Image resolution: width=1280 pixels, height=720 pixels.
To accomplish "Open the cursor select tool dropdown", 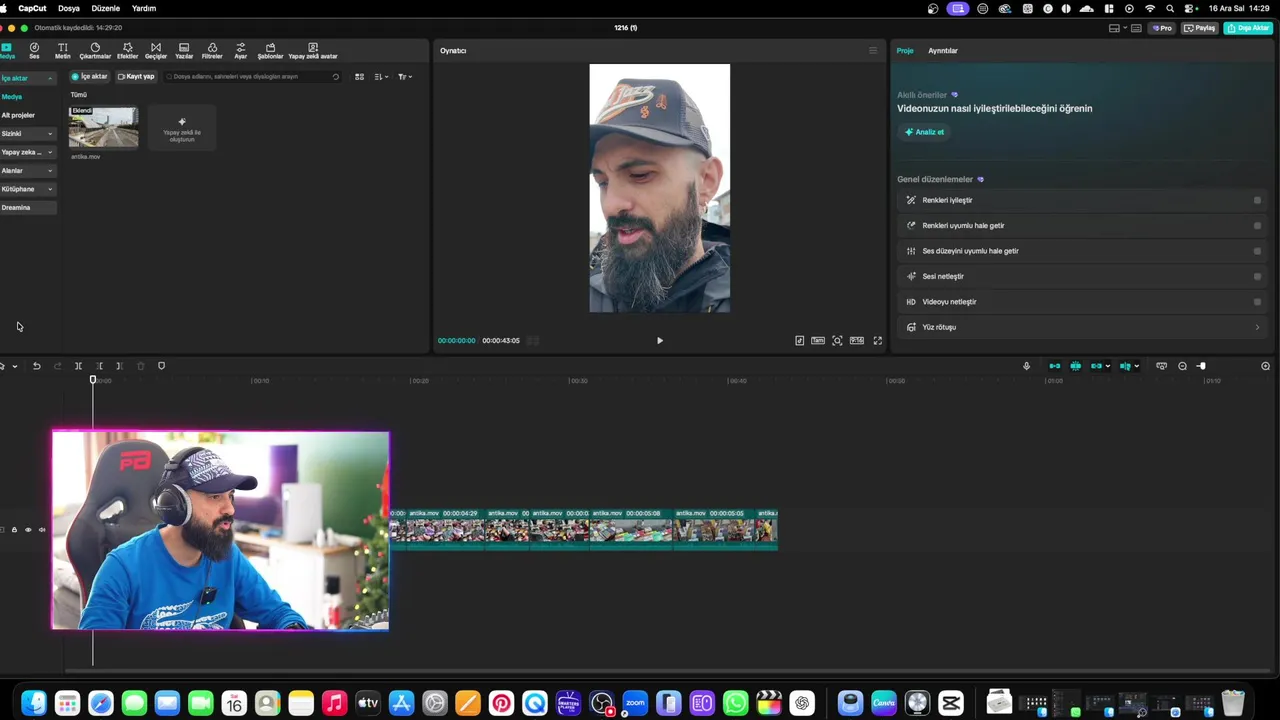I will (14, 366).
